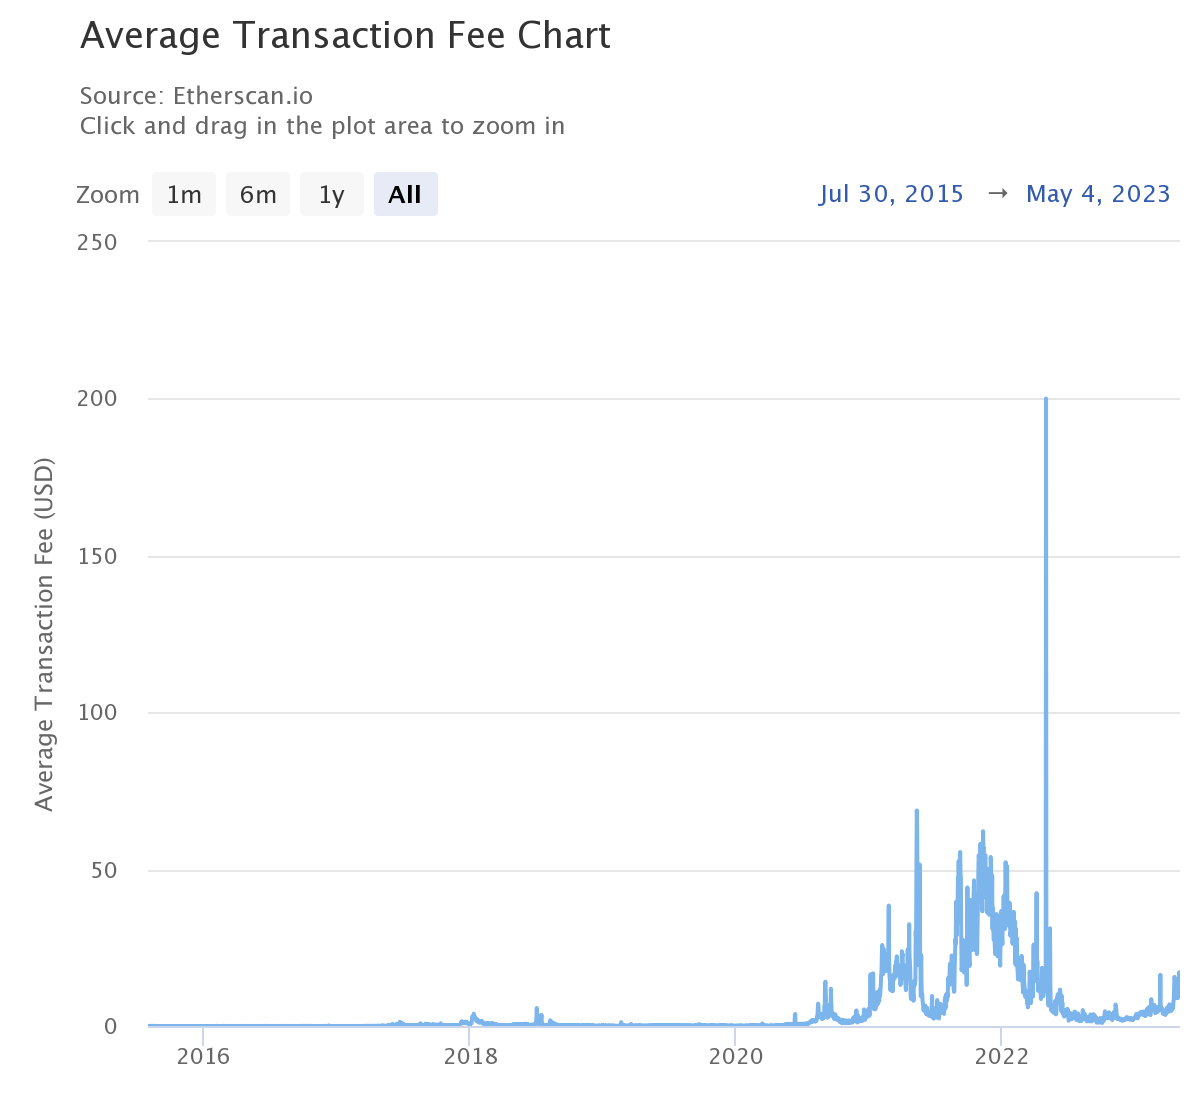Click the 200 USD spike peak in 2022
This screenshot has height=1100, width=1200.
pyautogui.click(x=1046, y=400)
